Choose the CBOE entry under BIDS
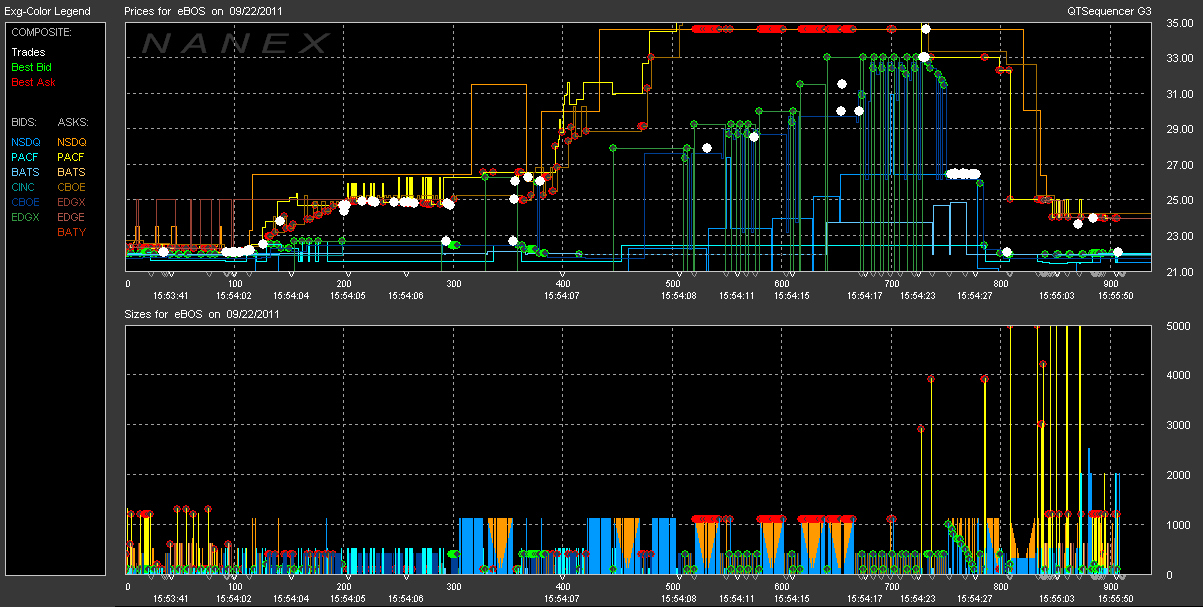The height and width of the screenshot is (607, 1203). pyautogui.click(x=27, y=202)
